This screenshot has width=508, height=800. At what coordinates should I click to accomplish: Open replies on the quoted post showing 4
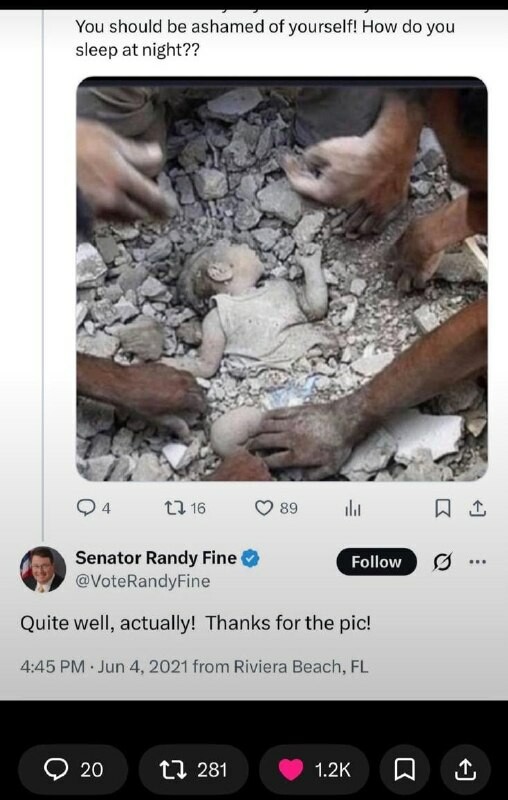click(x=93, y=508)
